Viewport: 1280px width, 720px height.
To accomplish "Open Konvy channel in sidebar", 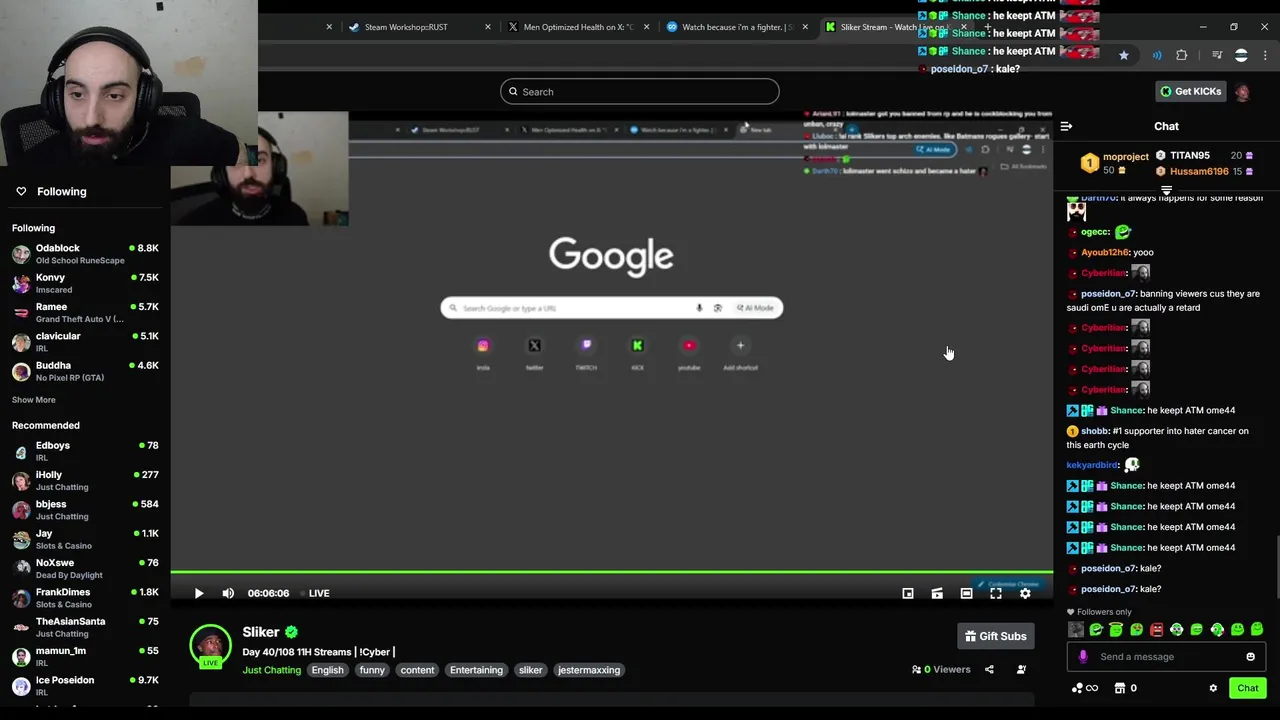I will [x=85, y=283].
